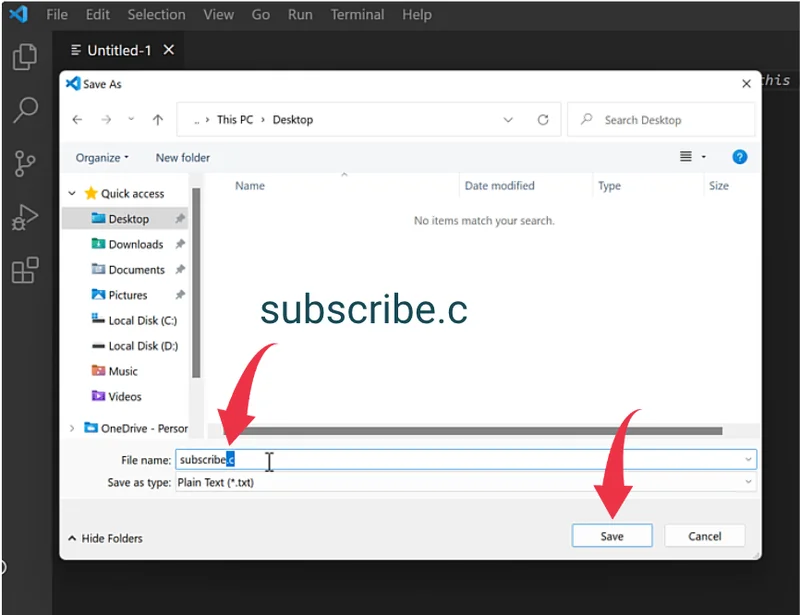Image resolution: width=800 pixels, height=615 pixels.
Task: Collapse the Quick access tree node
Action: [72, 194]
